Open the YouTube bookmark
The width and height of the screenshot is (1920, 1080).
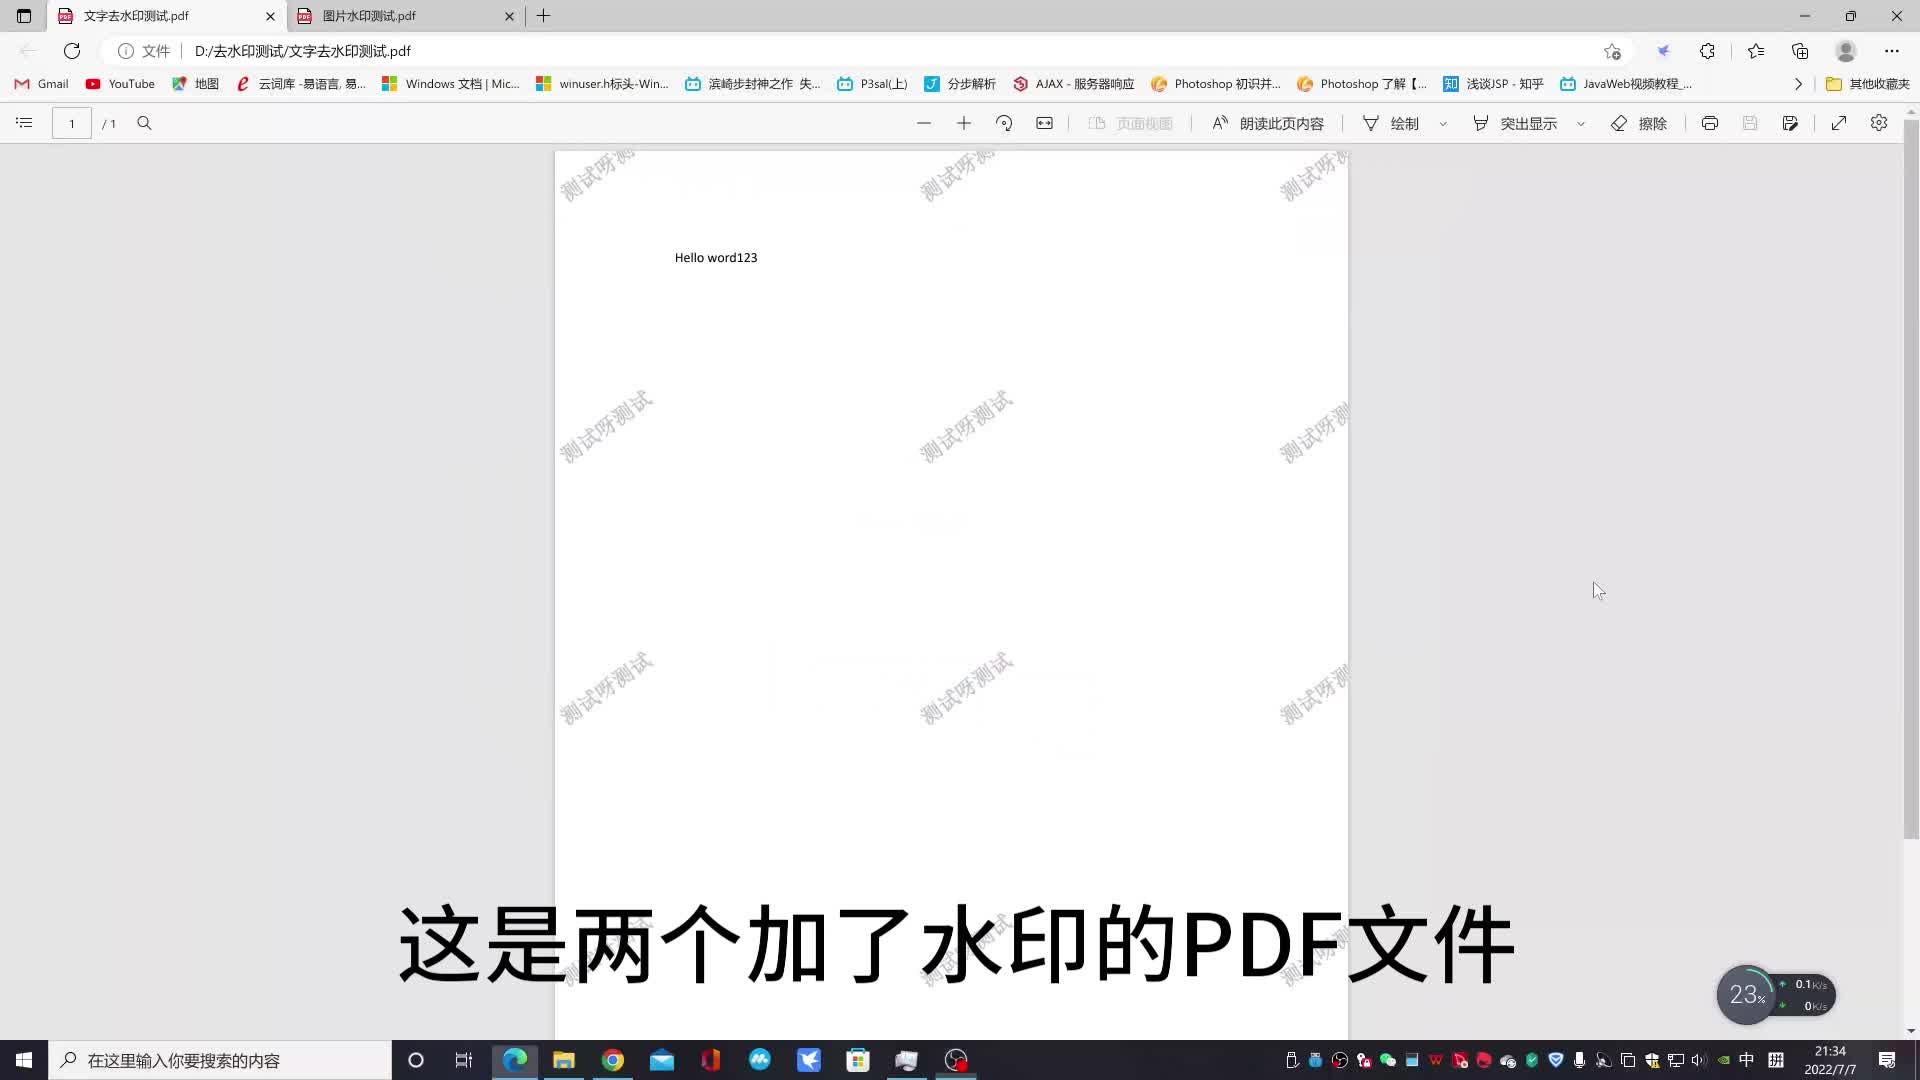(x=120, y=84)
